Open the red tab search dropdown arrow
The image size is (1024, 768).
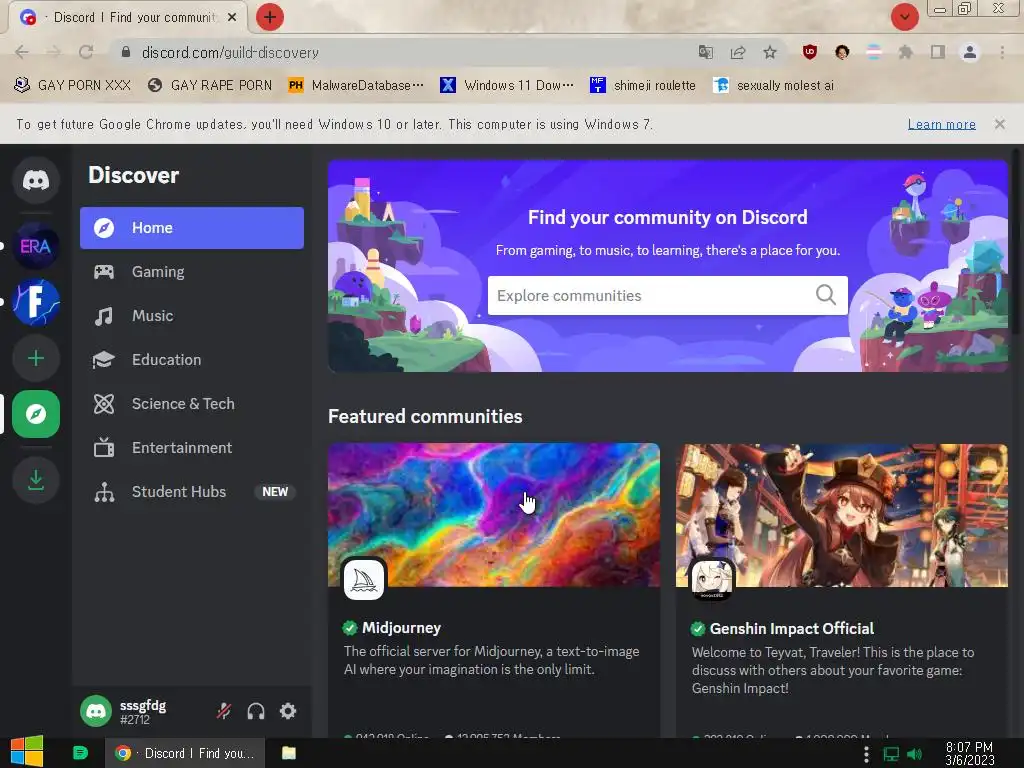(x=904, y=17)
